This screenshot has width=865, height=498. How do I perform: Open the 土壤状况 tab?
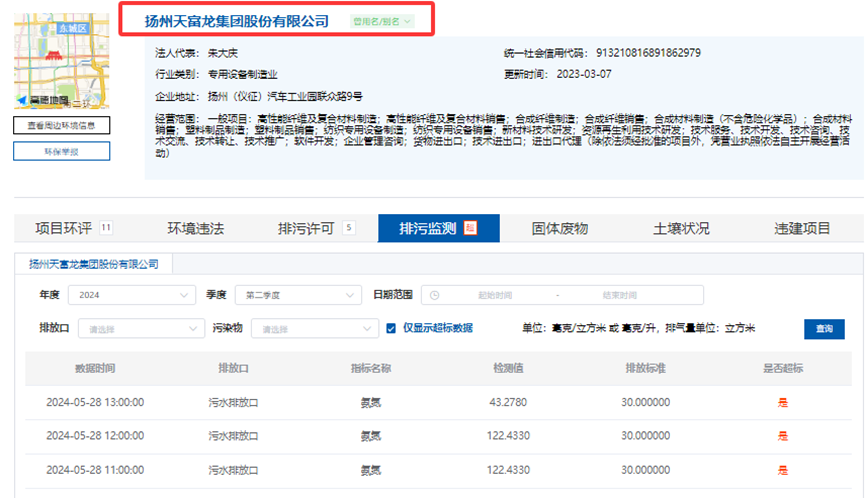pos(681,228)
